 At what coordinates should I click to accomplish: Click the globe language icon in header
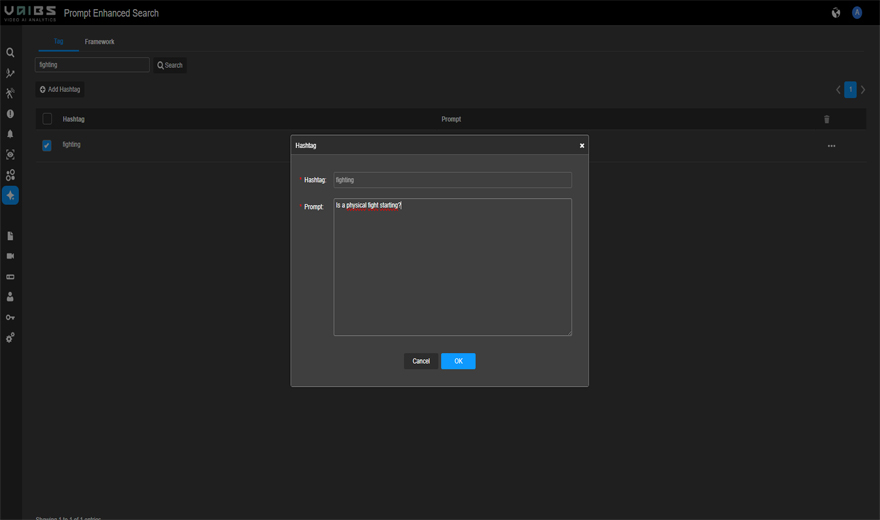click(836, 13)
